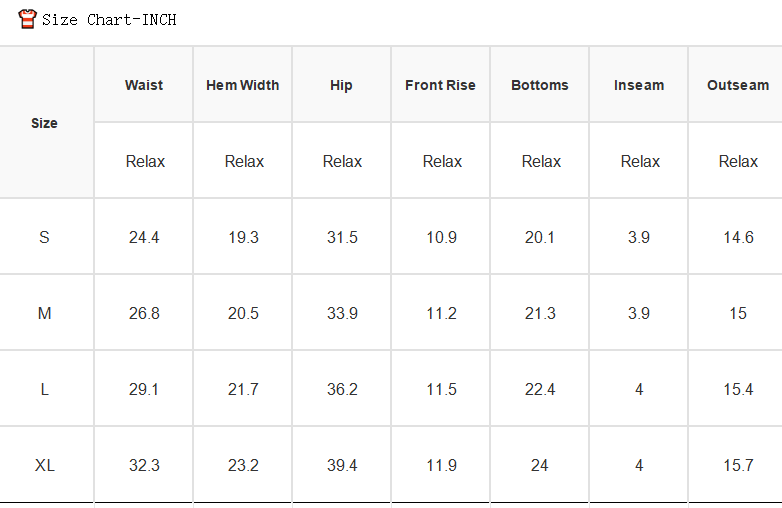Click front rise value 10.9 for S
This screenshot has height=508, width=782.
(x=441, y=237)
